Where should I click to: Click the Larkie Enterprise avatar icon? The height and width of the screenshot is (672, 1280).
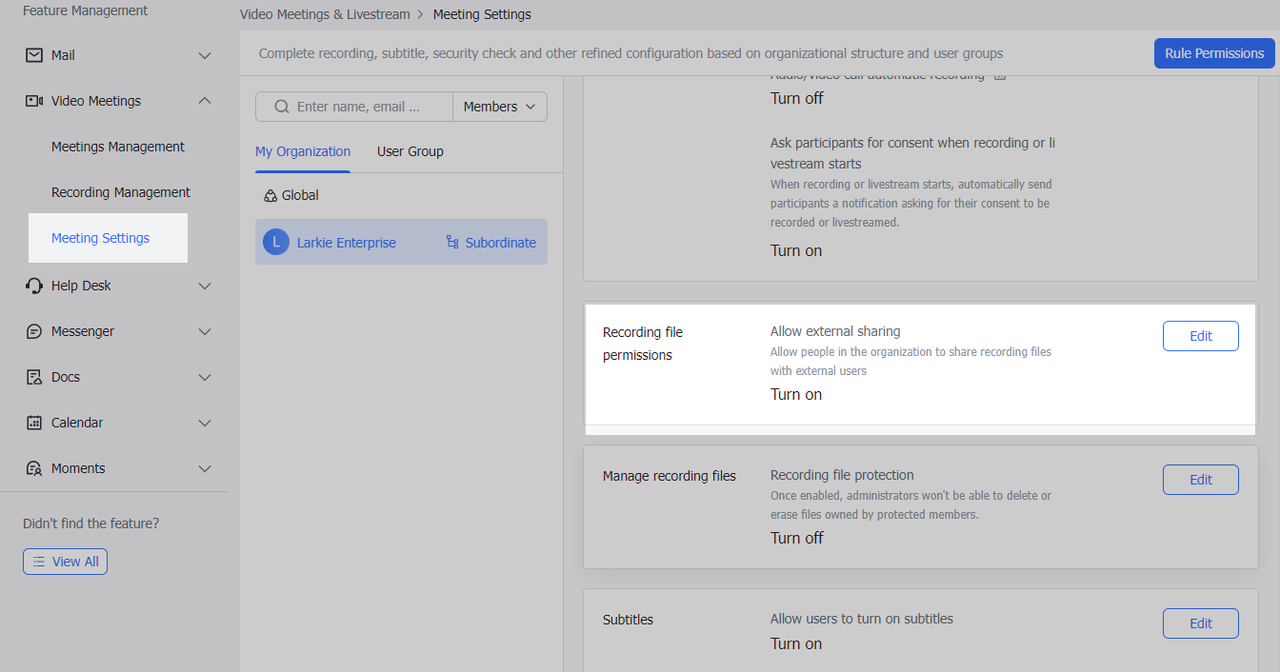275,242
